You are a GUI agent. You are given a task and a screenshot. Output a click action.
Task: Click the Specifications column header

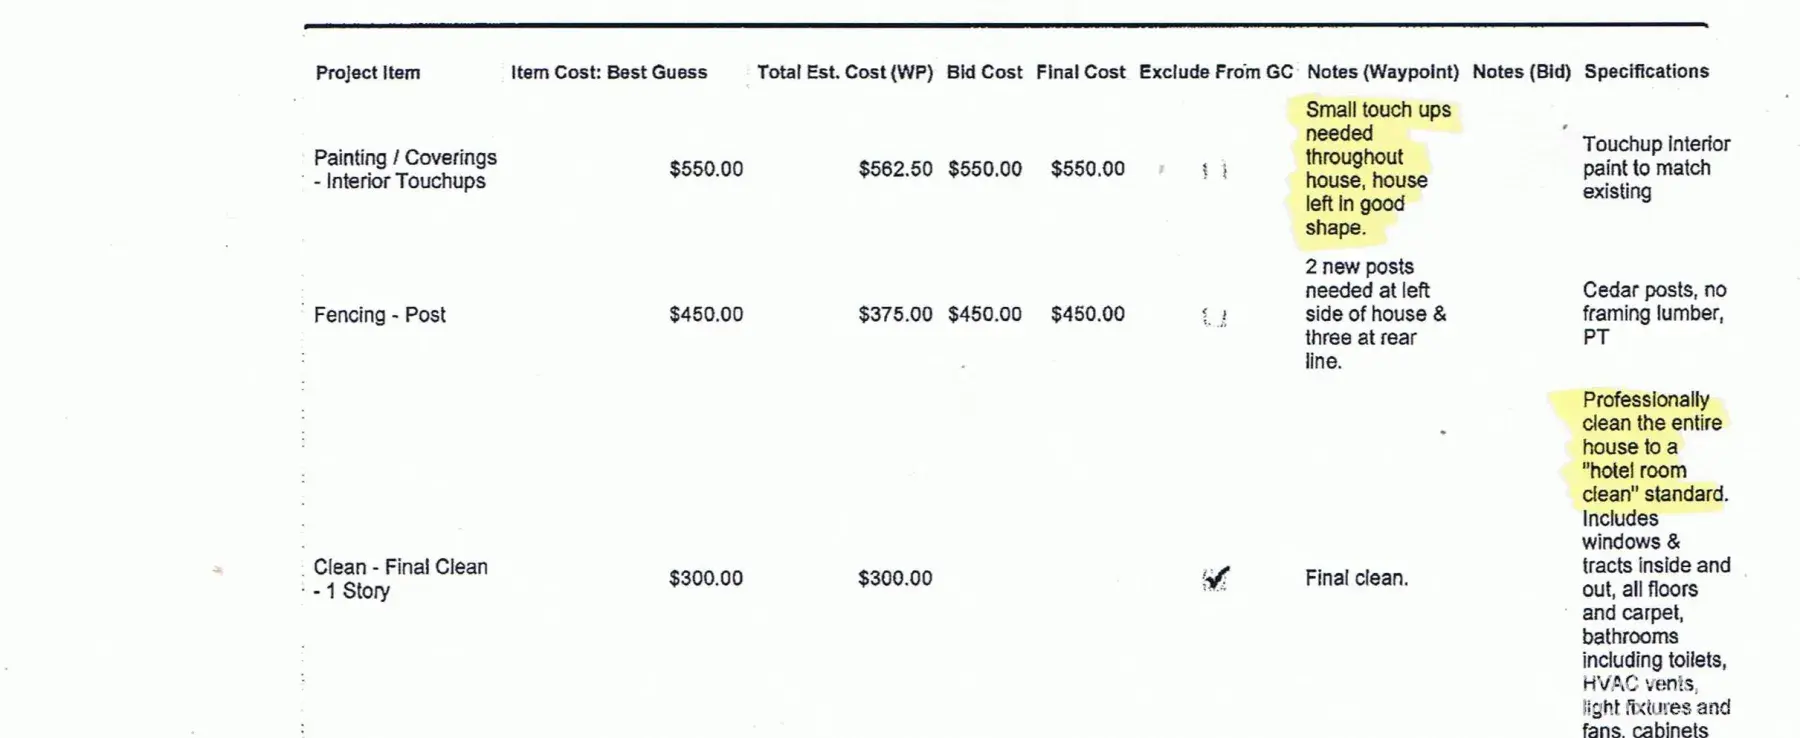pos(1646,71)
